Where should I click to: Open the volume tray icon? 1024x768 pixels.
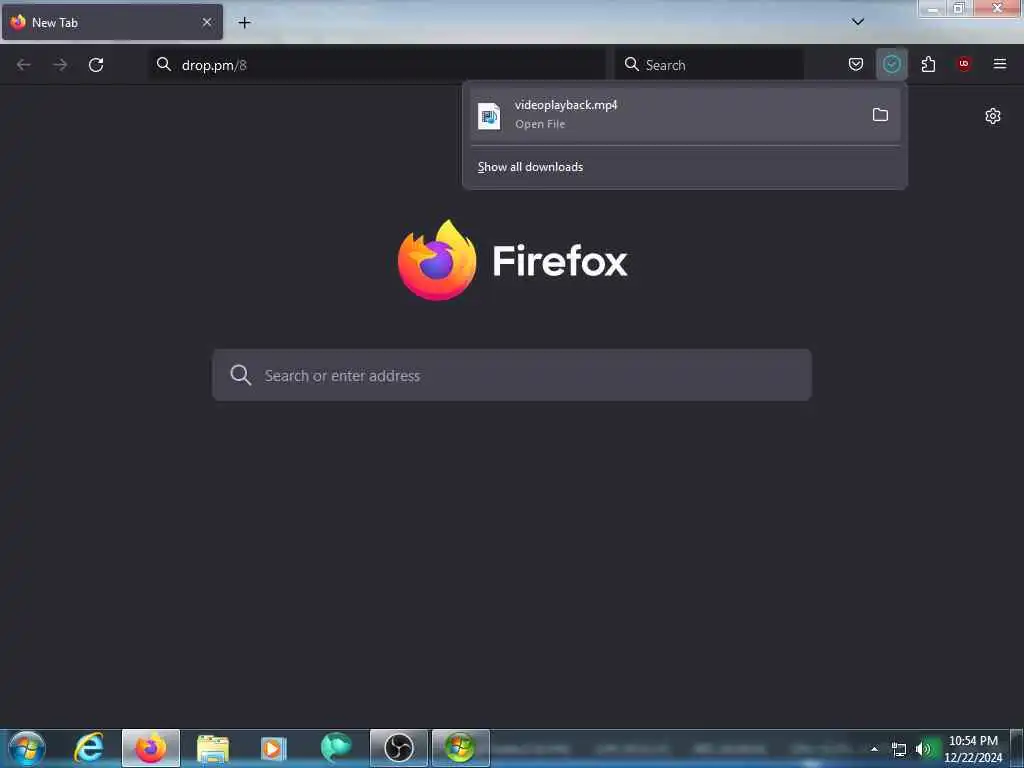tap(923, 749)
